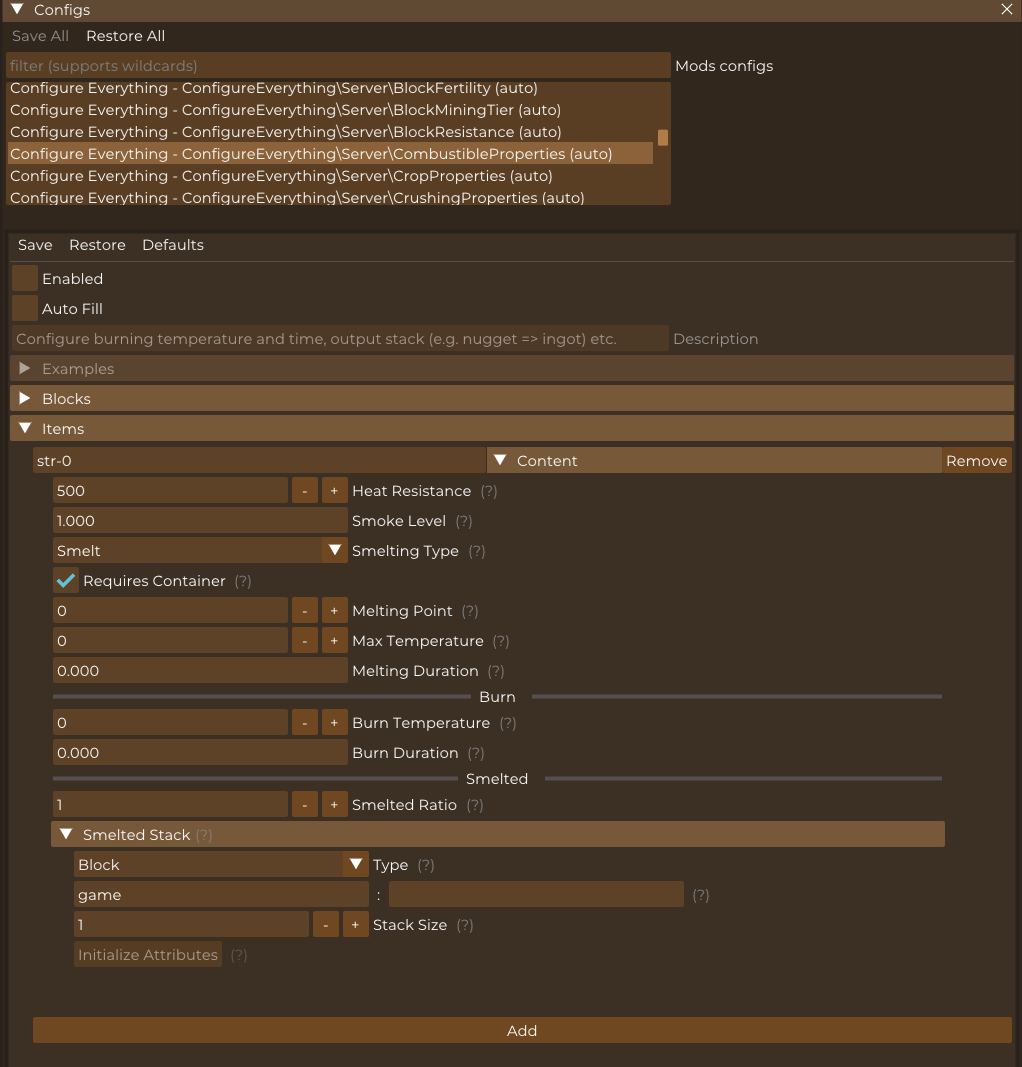This screenshot has width=1022, height=1067.
Task: Click the Add button at the bottom
Action: (522, 1031)
